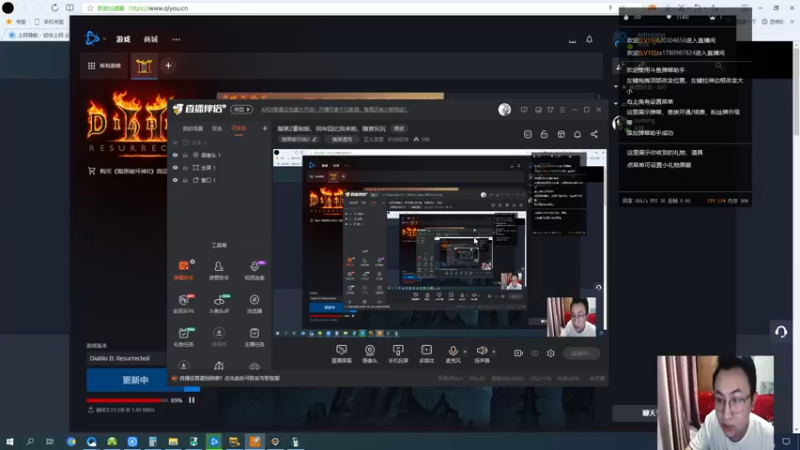Click the 修改 button beside the stream title
800x450 pixels.
(398, 129)
